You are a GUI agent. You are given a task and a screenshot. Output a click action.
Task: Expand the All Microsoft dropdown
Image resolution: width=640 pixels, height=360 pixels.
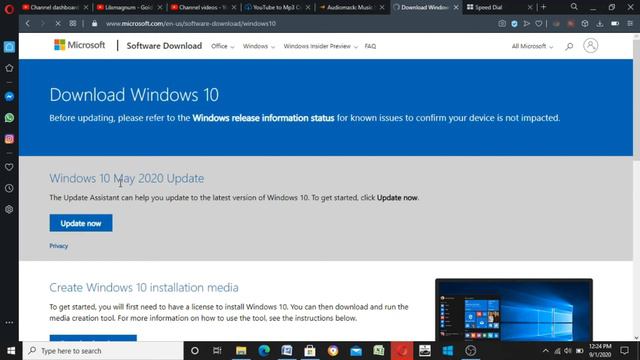coord(532,46)
